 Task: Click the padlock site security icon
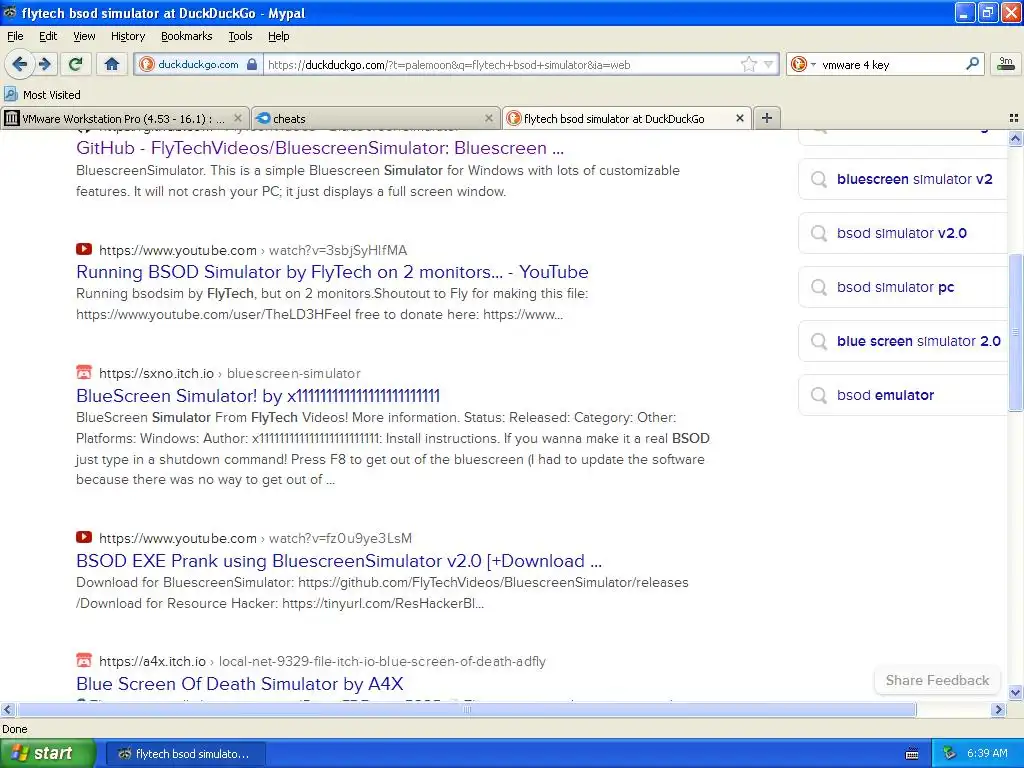[x=252, y=64]
